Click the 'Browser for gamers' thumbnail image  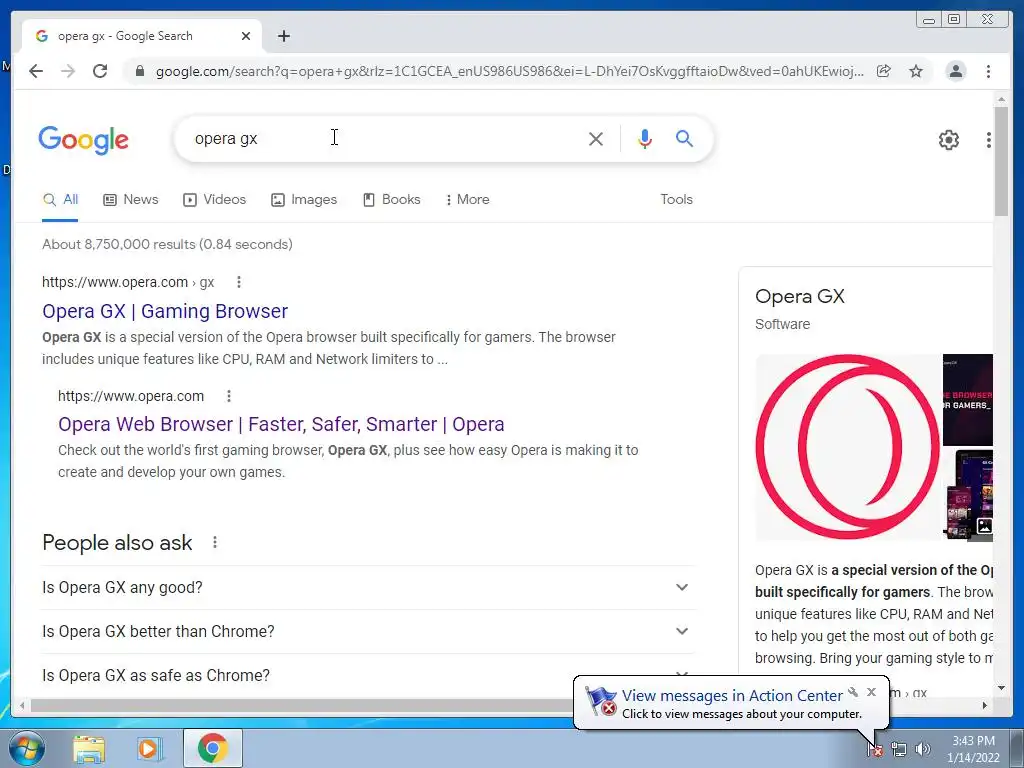(x=968, y=399)
